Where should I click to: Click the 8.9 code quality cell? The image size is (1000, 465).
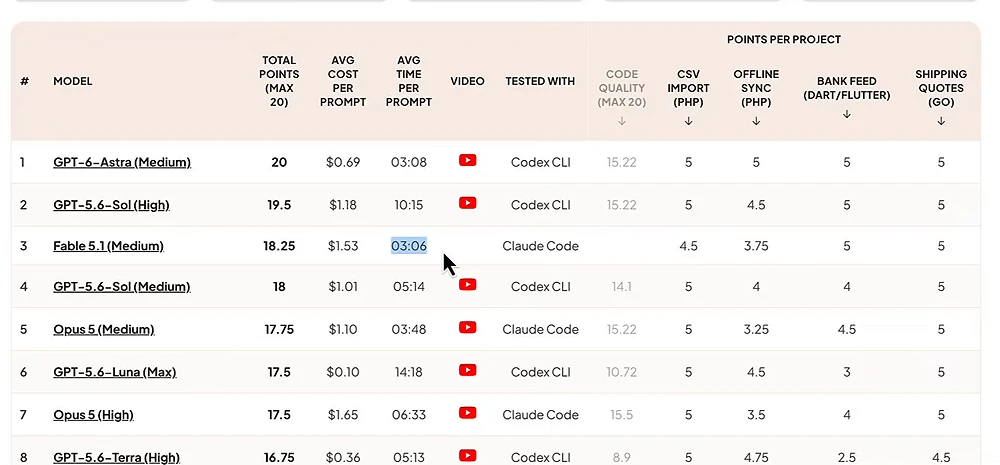[622, 457]
